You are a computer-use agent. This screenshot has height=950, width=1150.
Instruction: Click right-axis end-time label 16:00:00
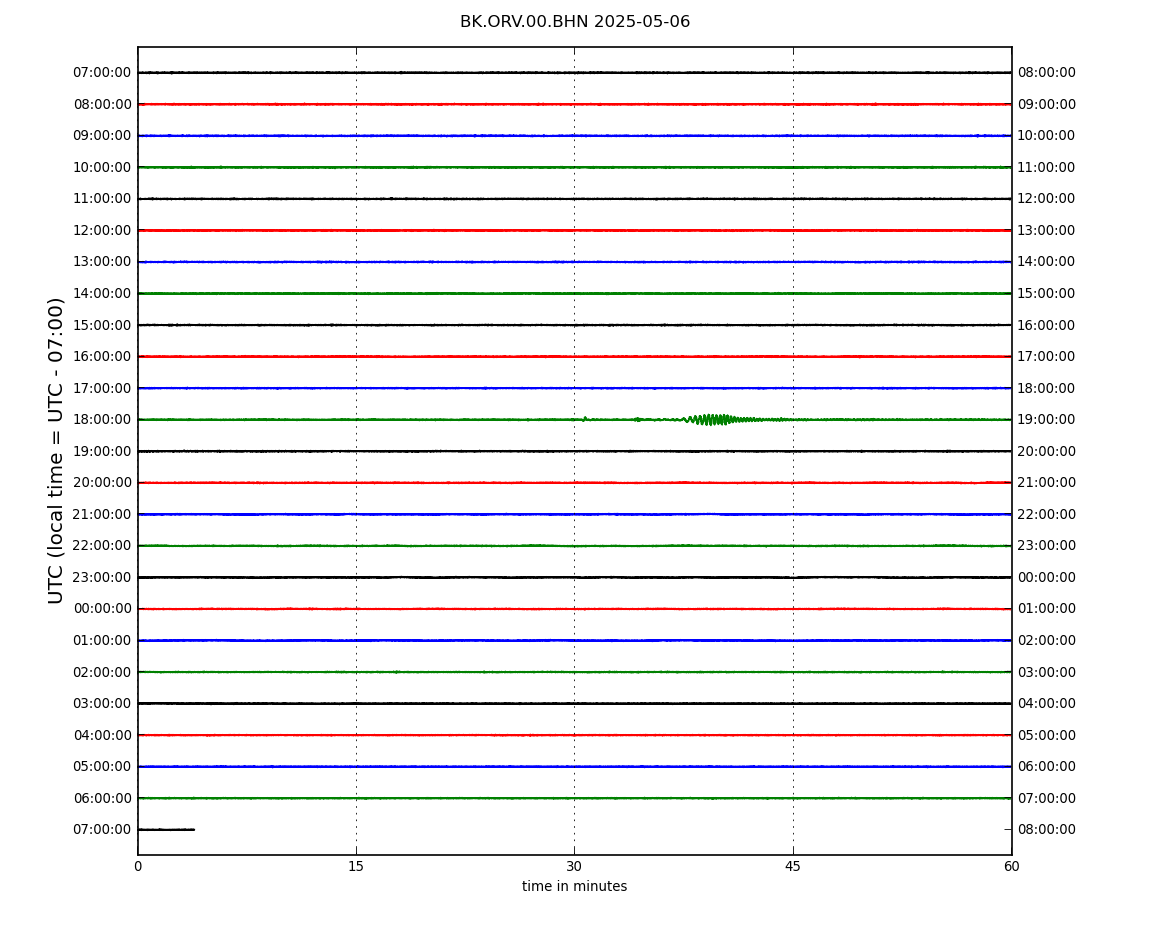1047,325
